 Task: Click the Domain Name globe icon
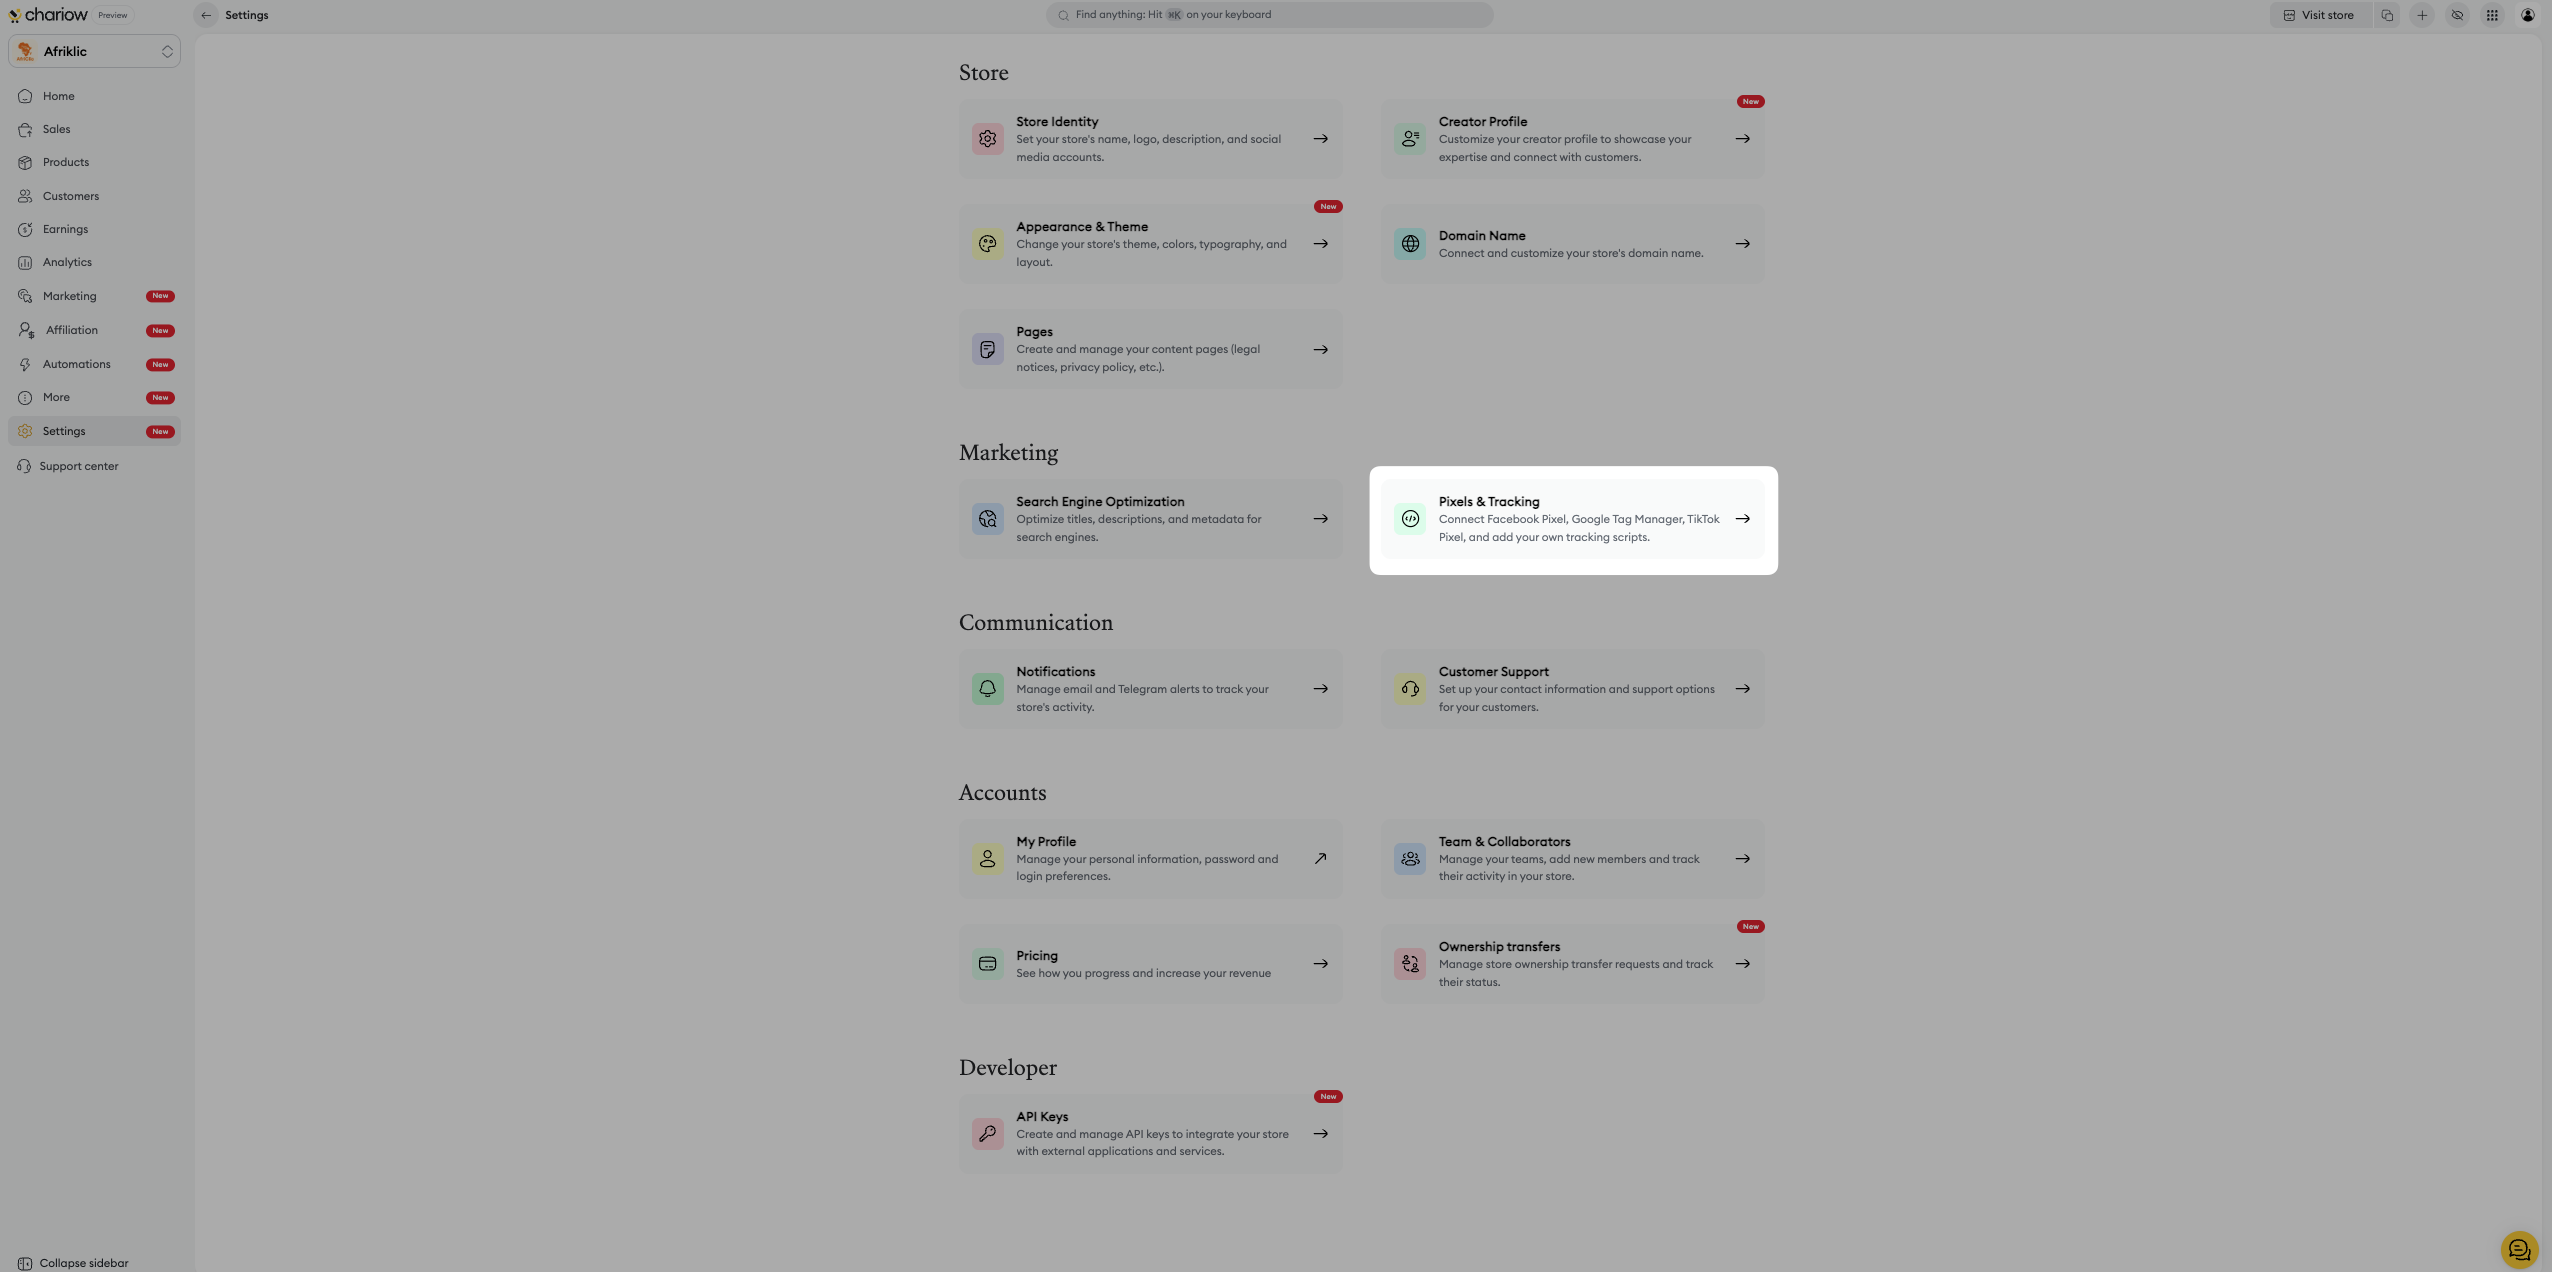point(1410,244)
